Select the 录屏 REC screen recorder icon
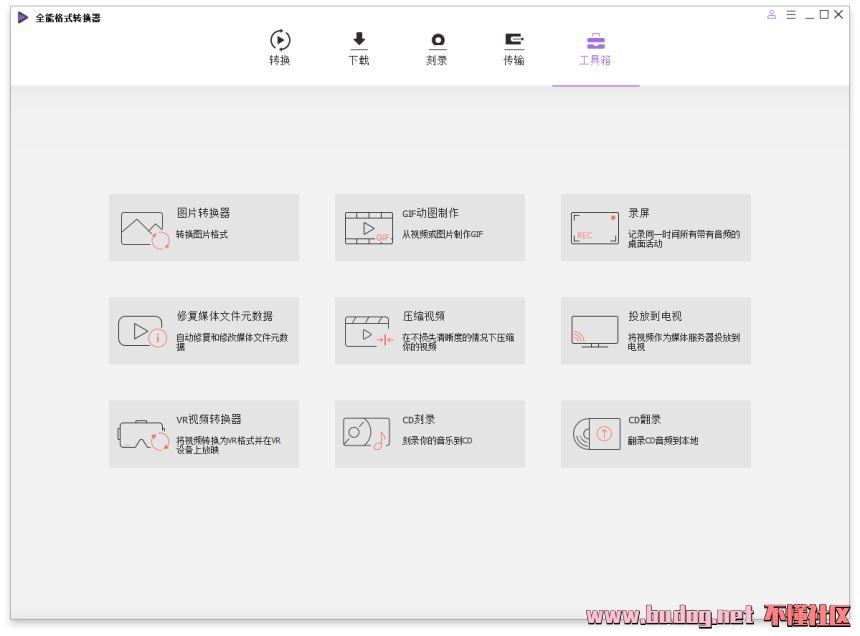The width and height of the screenshot is (860, 636). point(595,228)
